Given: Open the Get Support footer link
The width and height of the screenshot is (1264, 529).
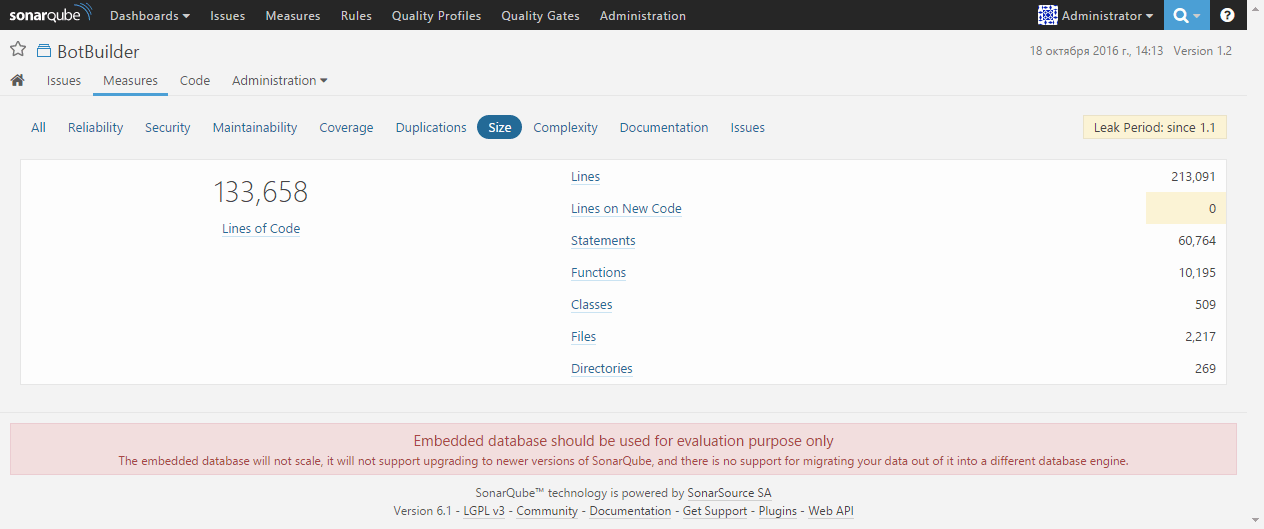Looking at the screenshot, I should 715,511.
